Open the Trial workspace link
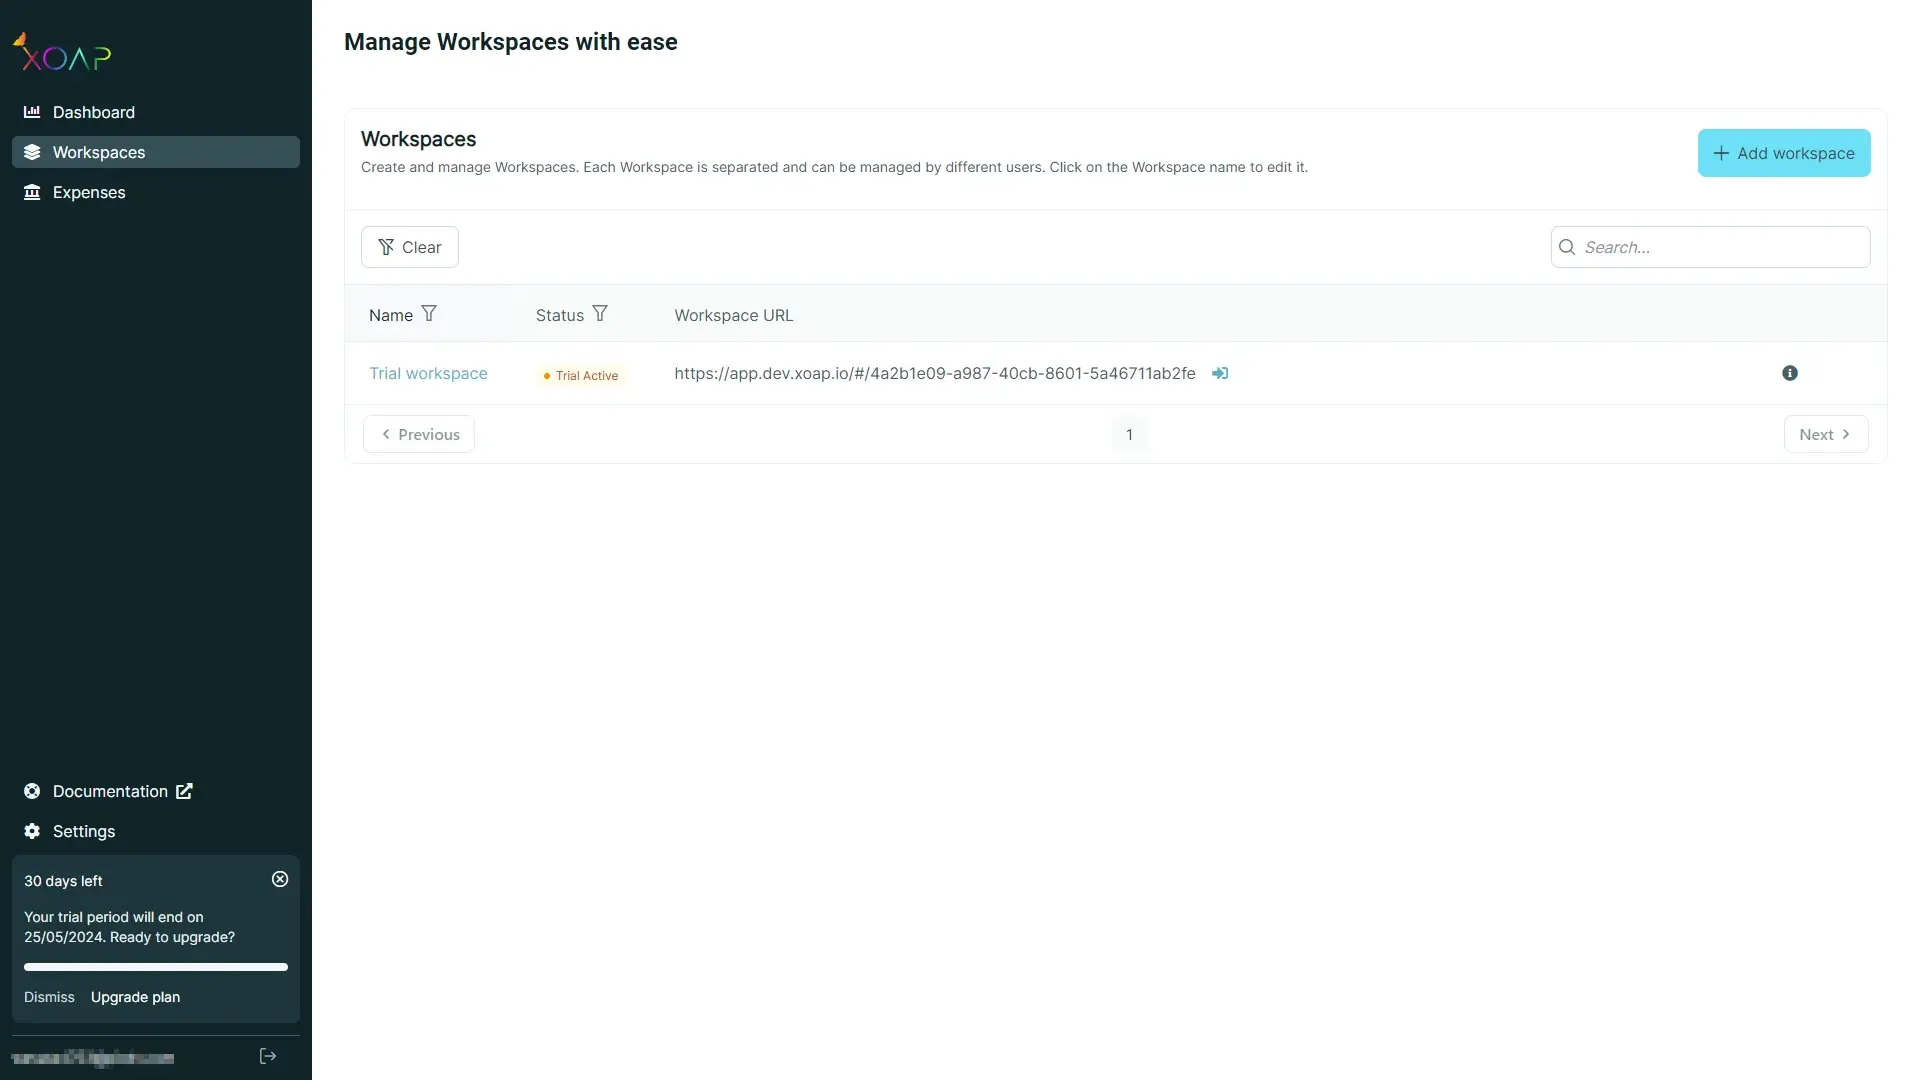This screenshot has height=1080, width=1920. [x=428, y=373]
